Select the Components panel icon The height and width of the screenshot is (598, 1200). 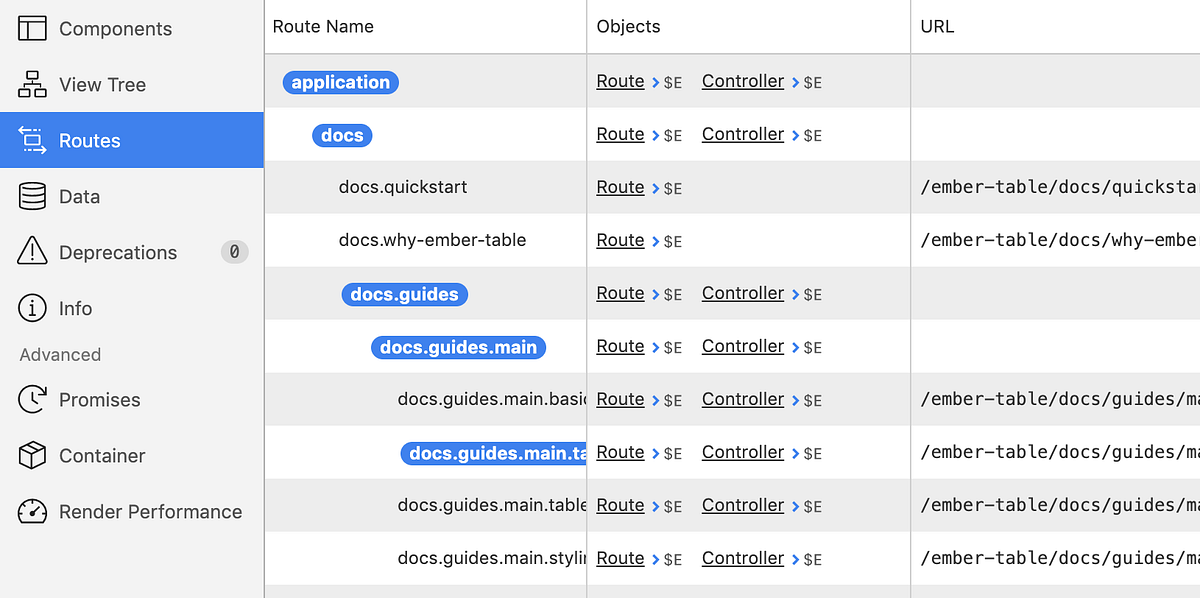click(31, 28)
